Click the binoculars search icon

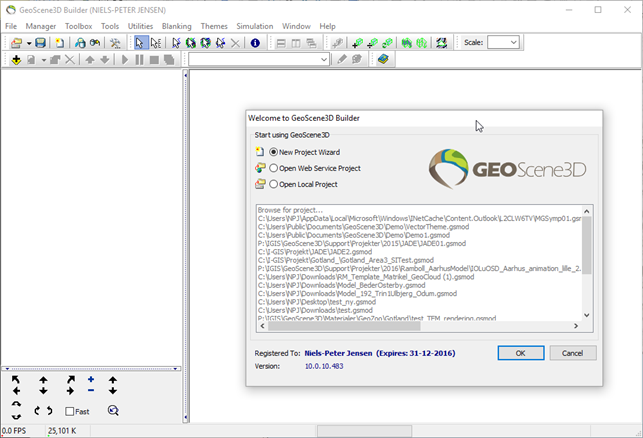click(95, 43)
